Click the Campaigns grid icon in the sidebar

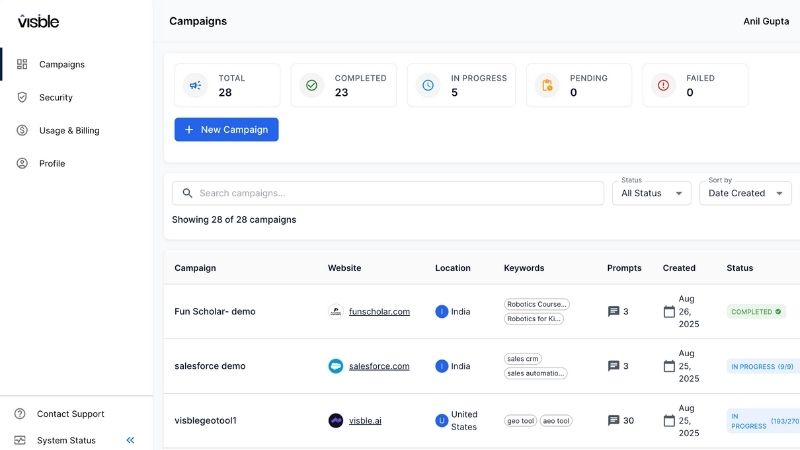[x=22, y=64]
